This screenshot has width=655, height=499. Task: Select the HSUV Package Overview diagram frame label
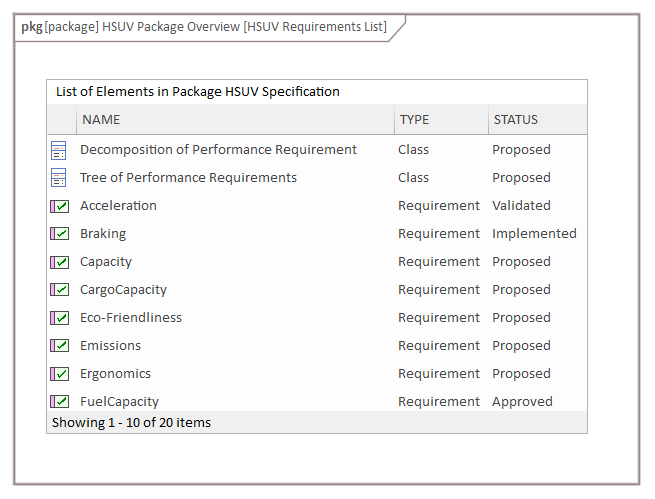tap(204, 27)
